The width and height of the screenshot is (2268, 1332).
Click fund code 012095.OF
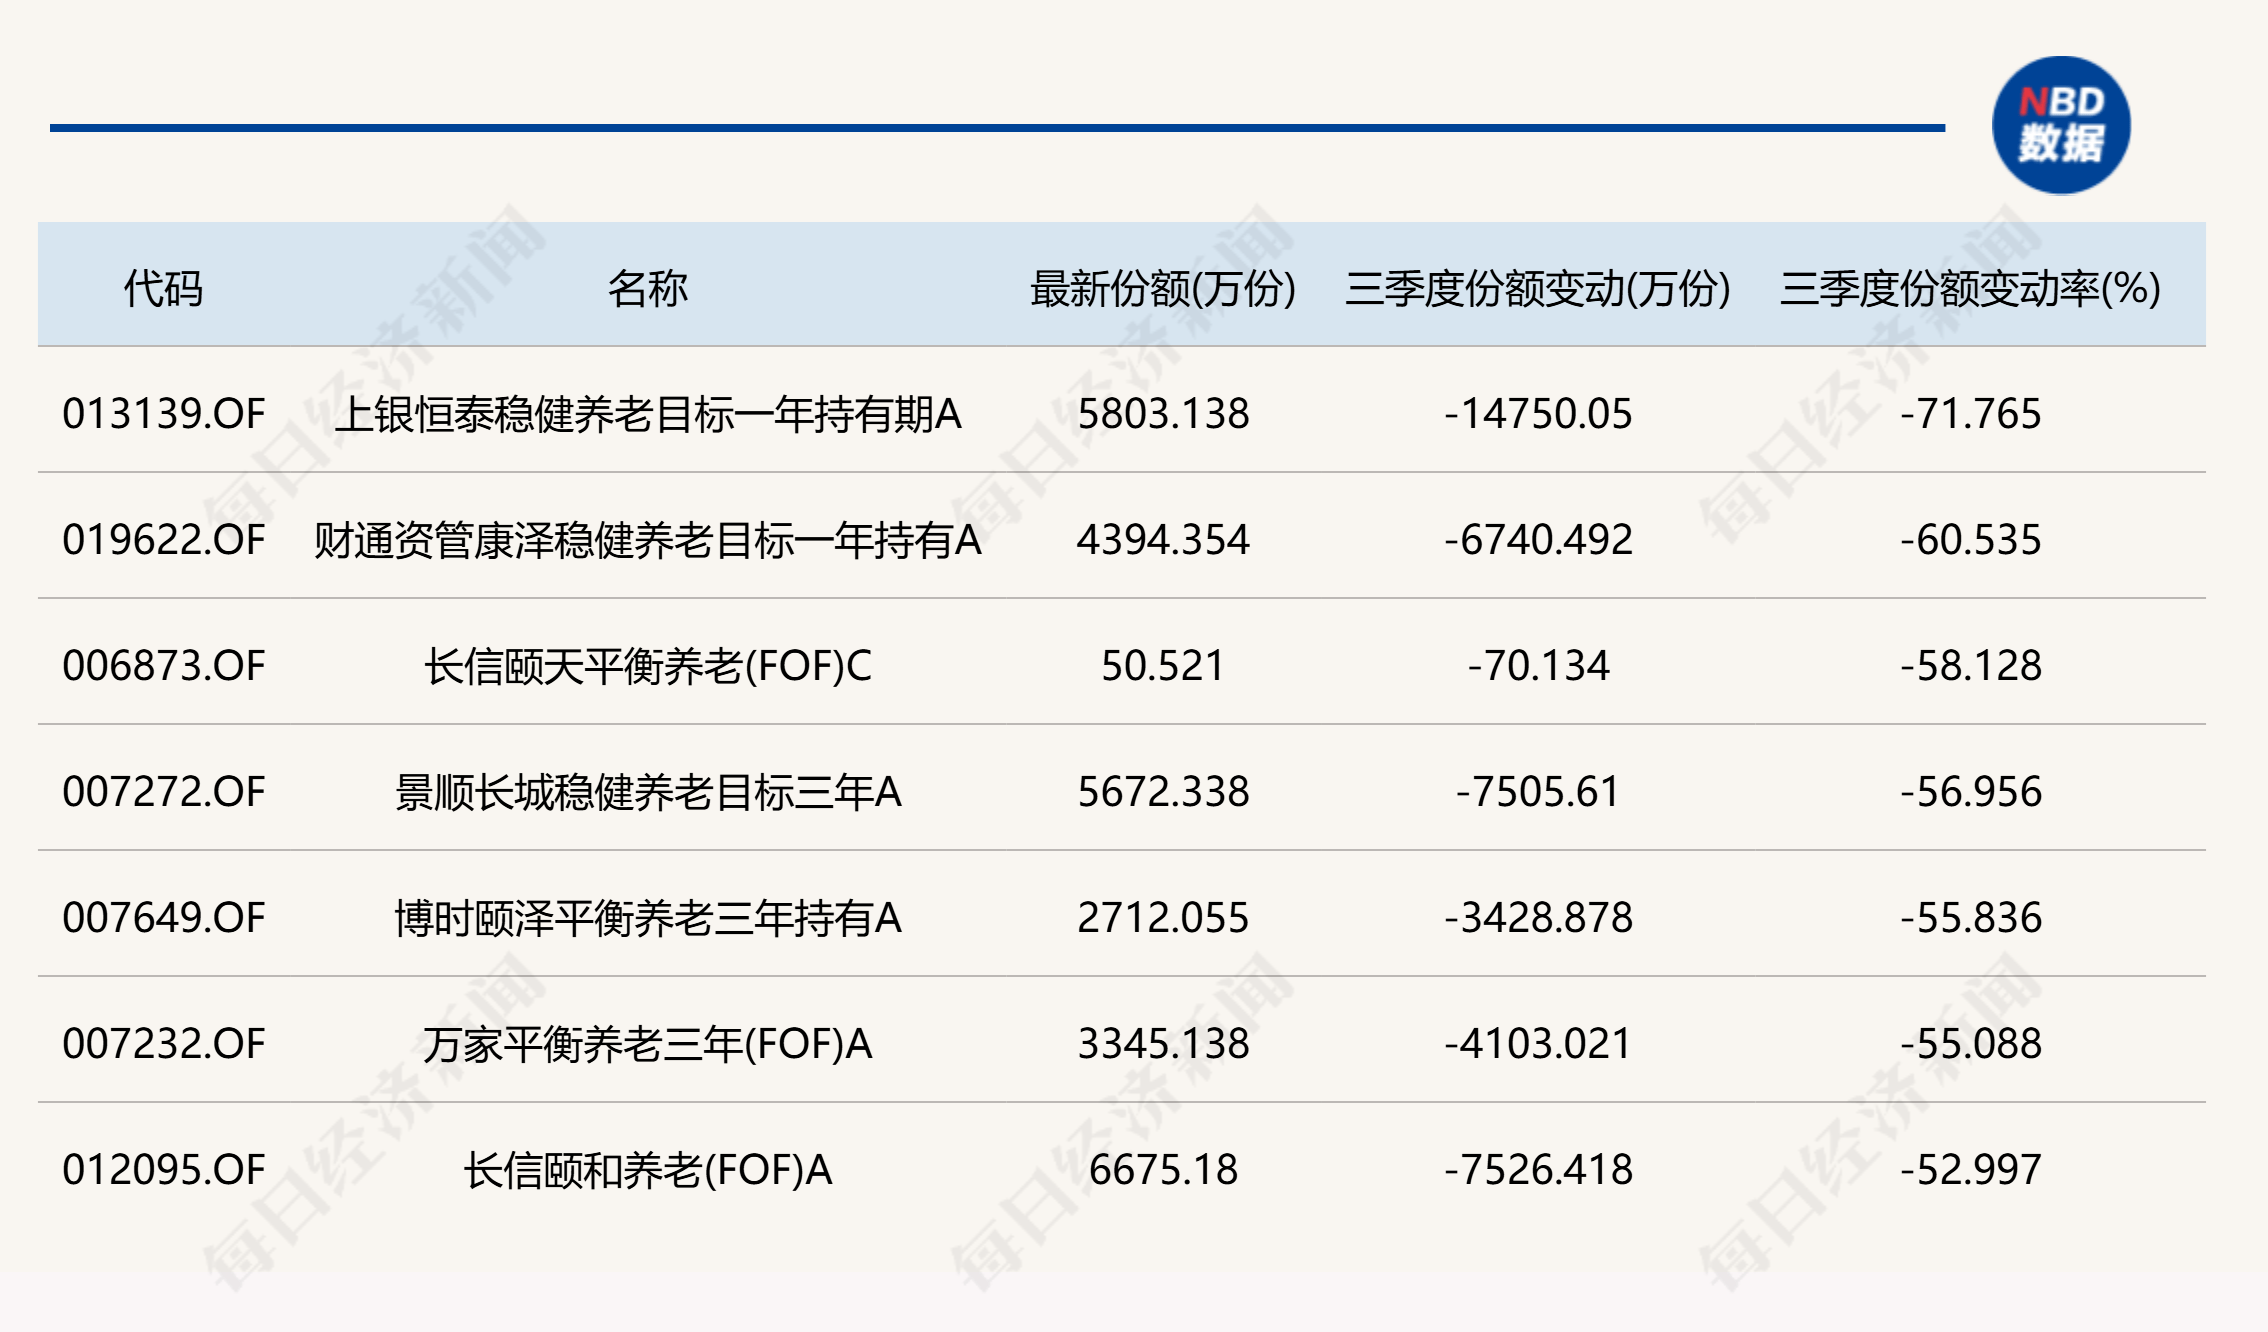[x=163, y=1170]
